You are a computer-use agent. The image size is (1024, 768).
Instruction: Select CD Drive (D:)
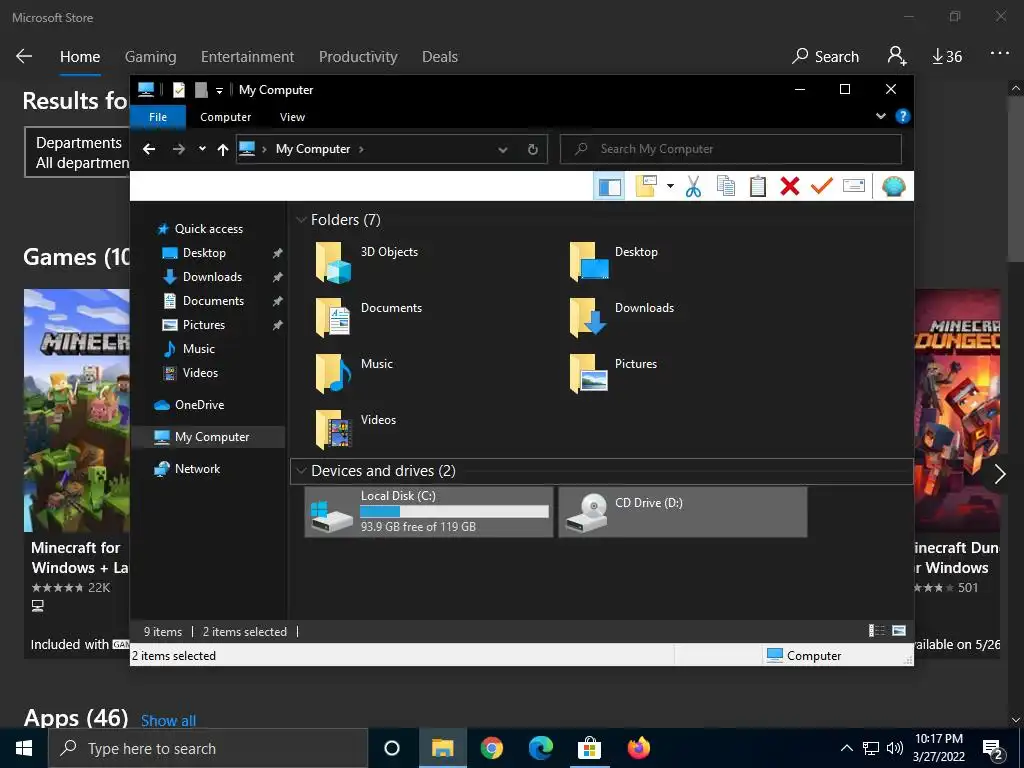[682, 512]
